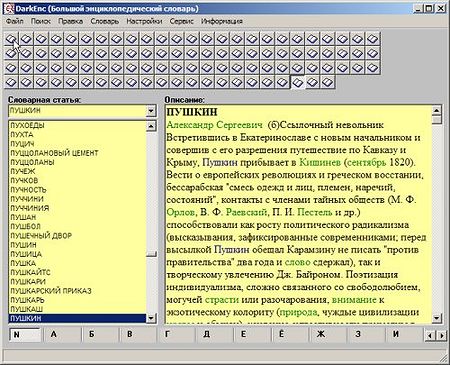Click the first book icon in fourth row
450x365 pixels.
pos(11,82)
